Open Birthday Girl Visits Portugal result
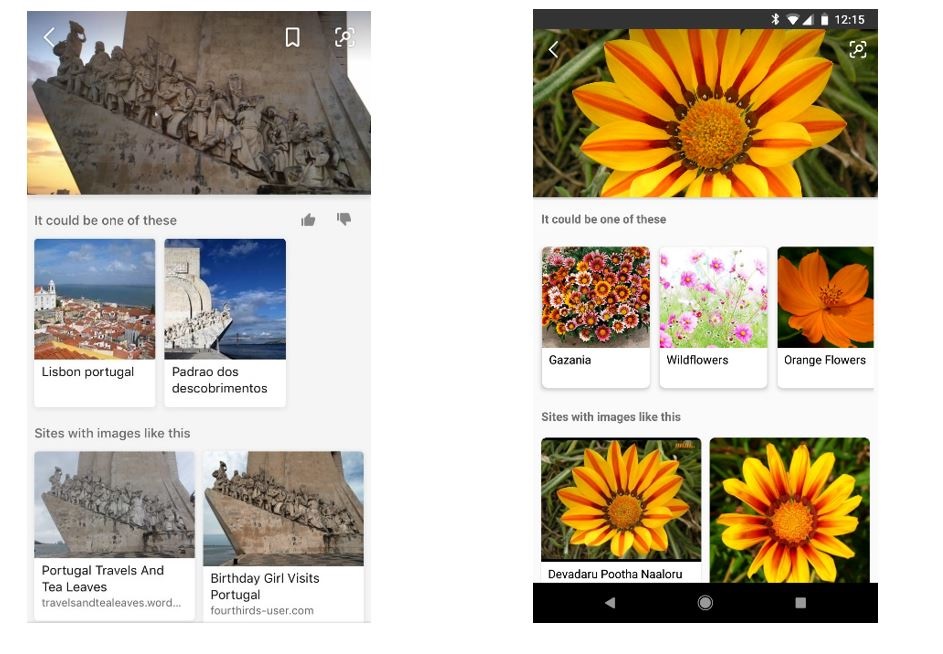 (283, 535)
